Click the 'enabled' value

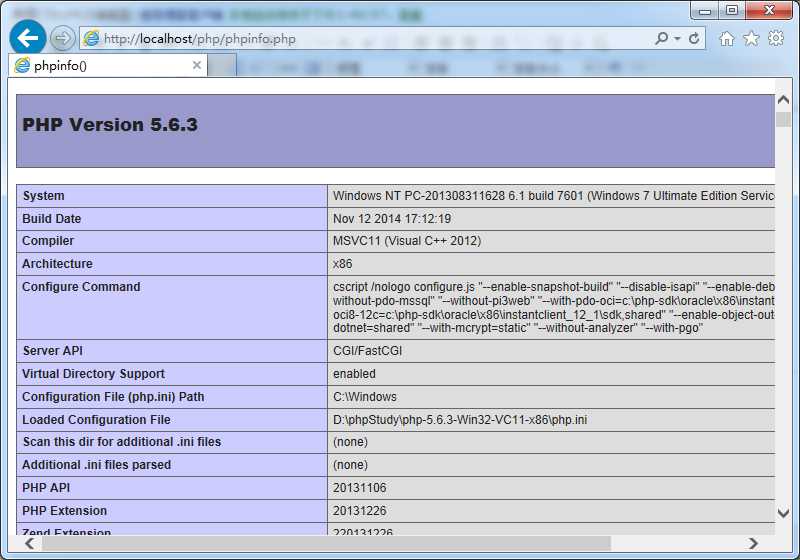(354, 374)
